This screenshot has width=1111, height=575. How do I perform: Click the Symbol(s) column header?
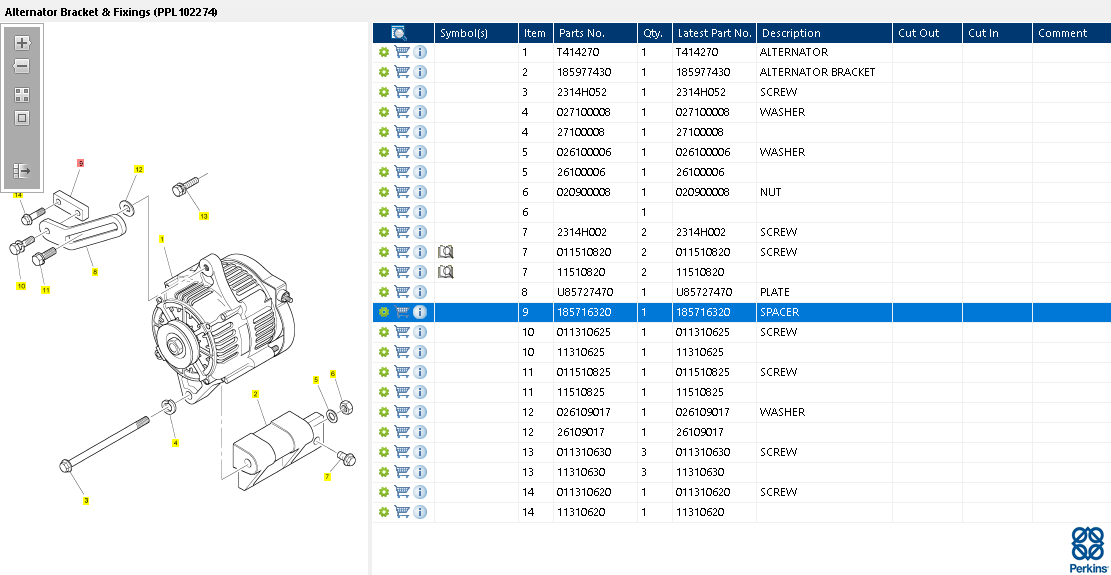(x=476, y=33)
